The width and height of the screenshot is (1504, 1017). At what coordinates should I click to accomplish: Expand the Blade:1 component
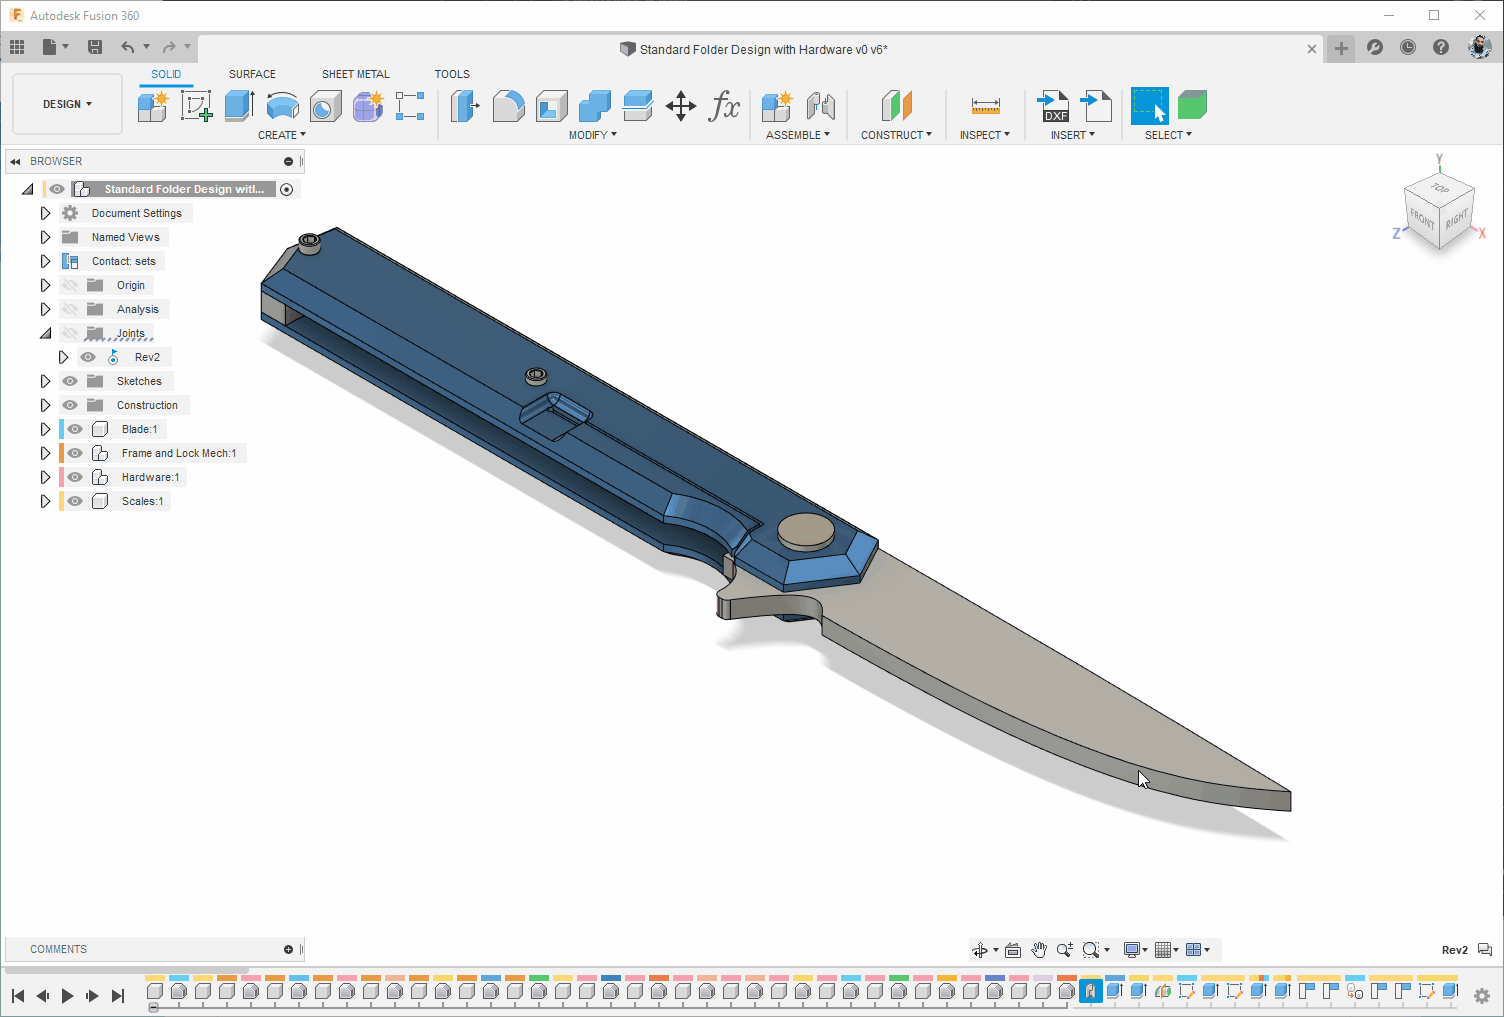pyautogui.click(x=45, y=429)
